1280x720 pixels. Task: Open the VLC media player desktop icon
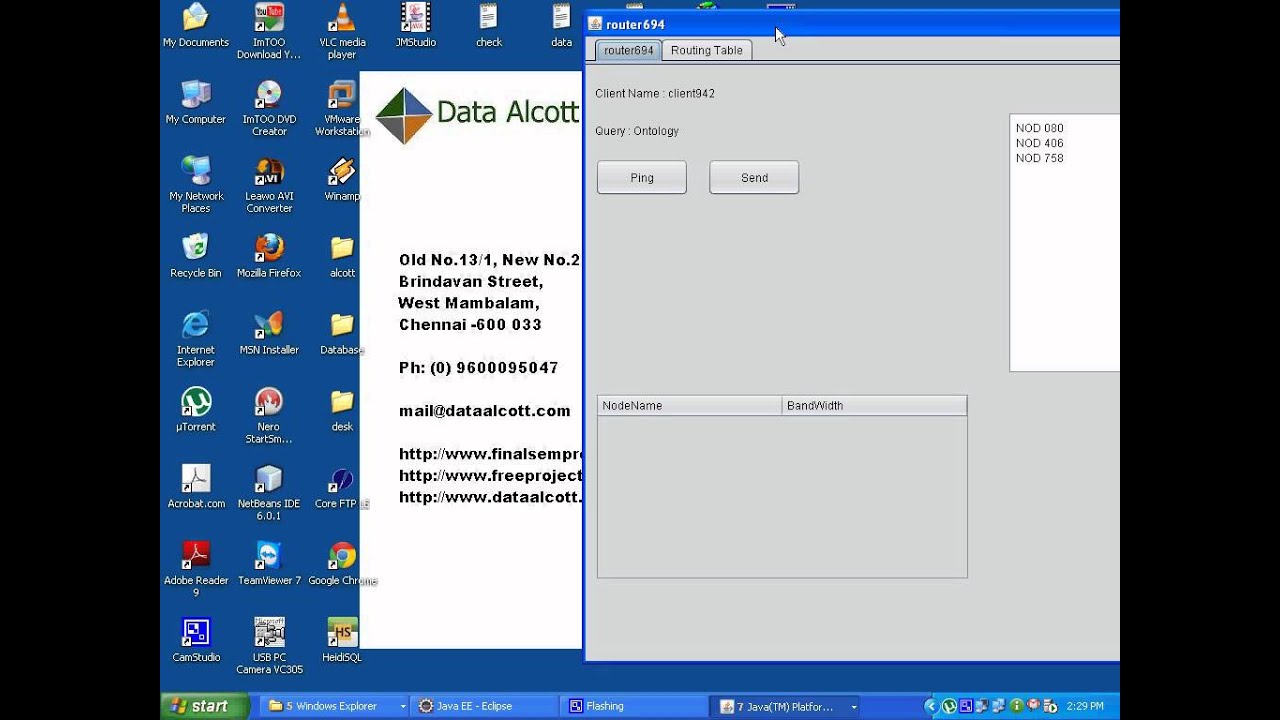342,31
